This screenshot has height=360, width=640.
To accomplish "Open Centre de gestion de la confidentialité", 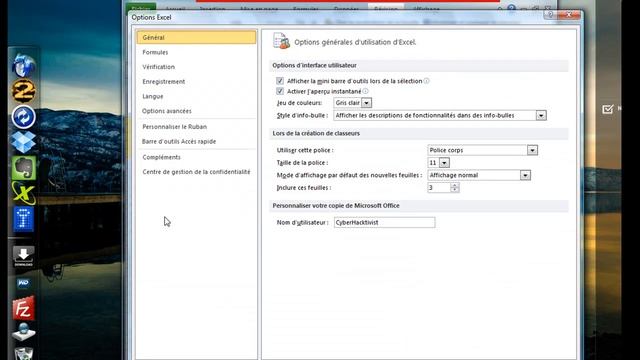I will point(196,172).
